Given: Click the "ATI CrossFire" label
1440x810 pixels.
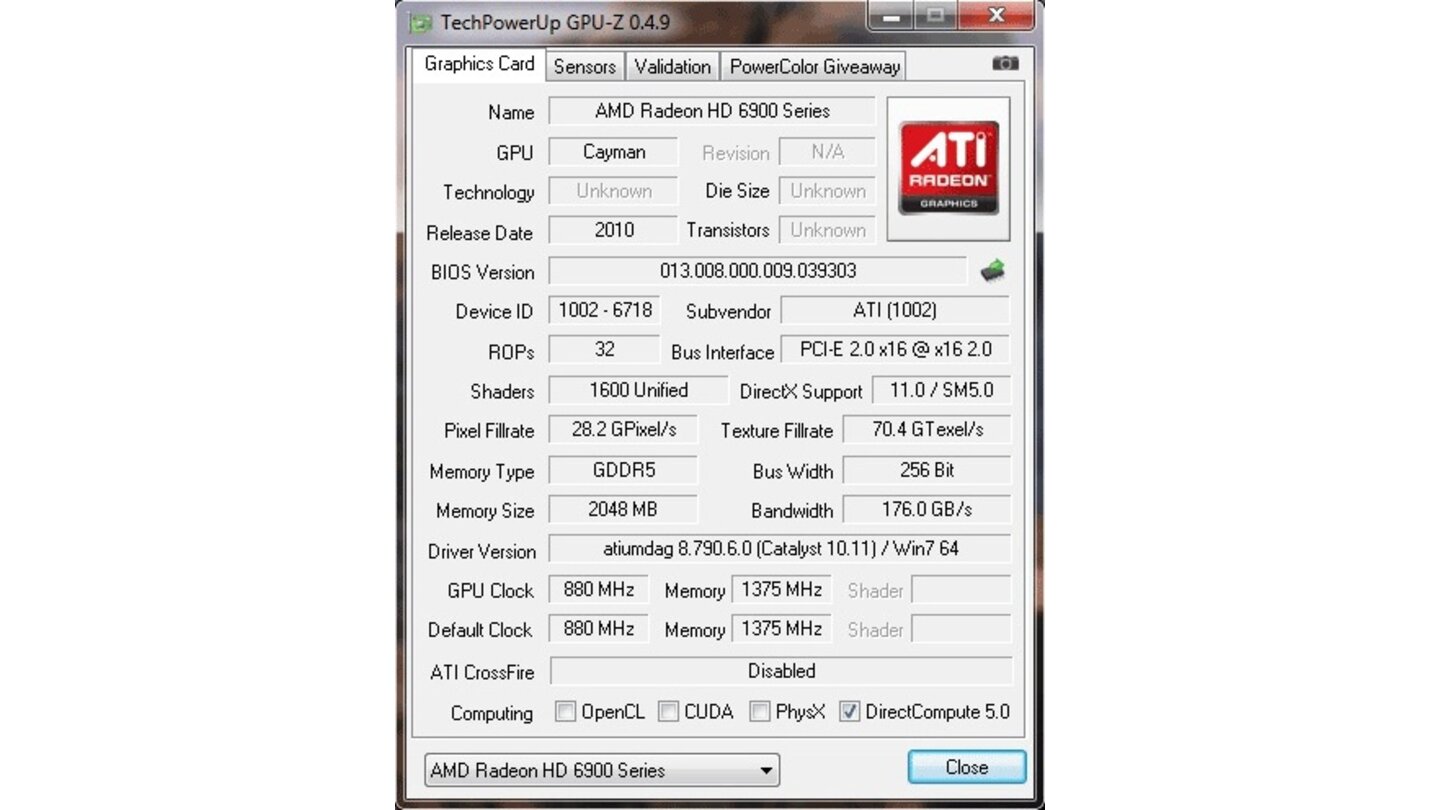Looking at the screenshot, I should click(x=482, y=672).
